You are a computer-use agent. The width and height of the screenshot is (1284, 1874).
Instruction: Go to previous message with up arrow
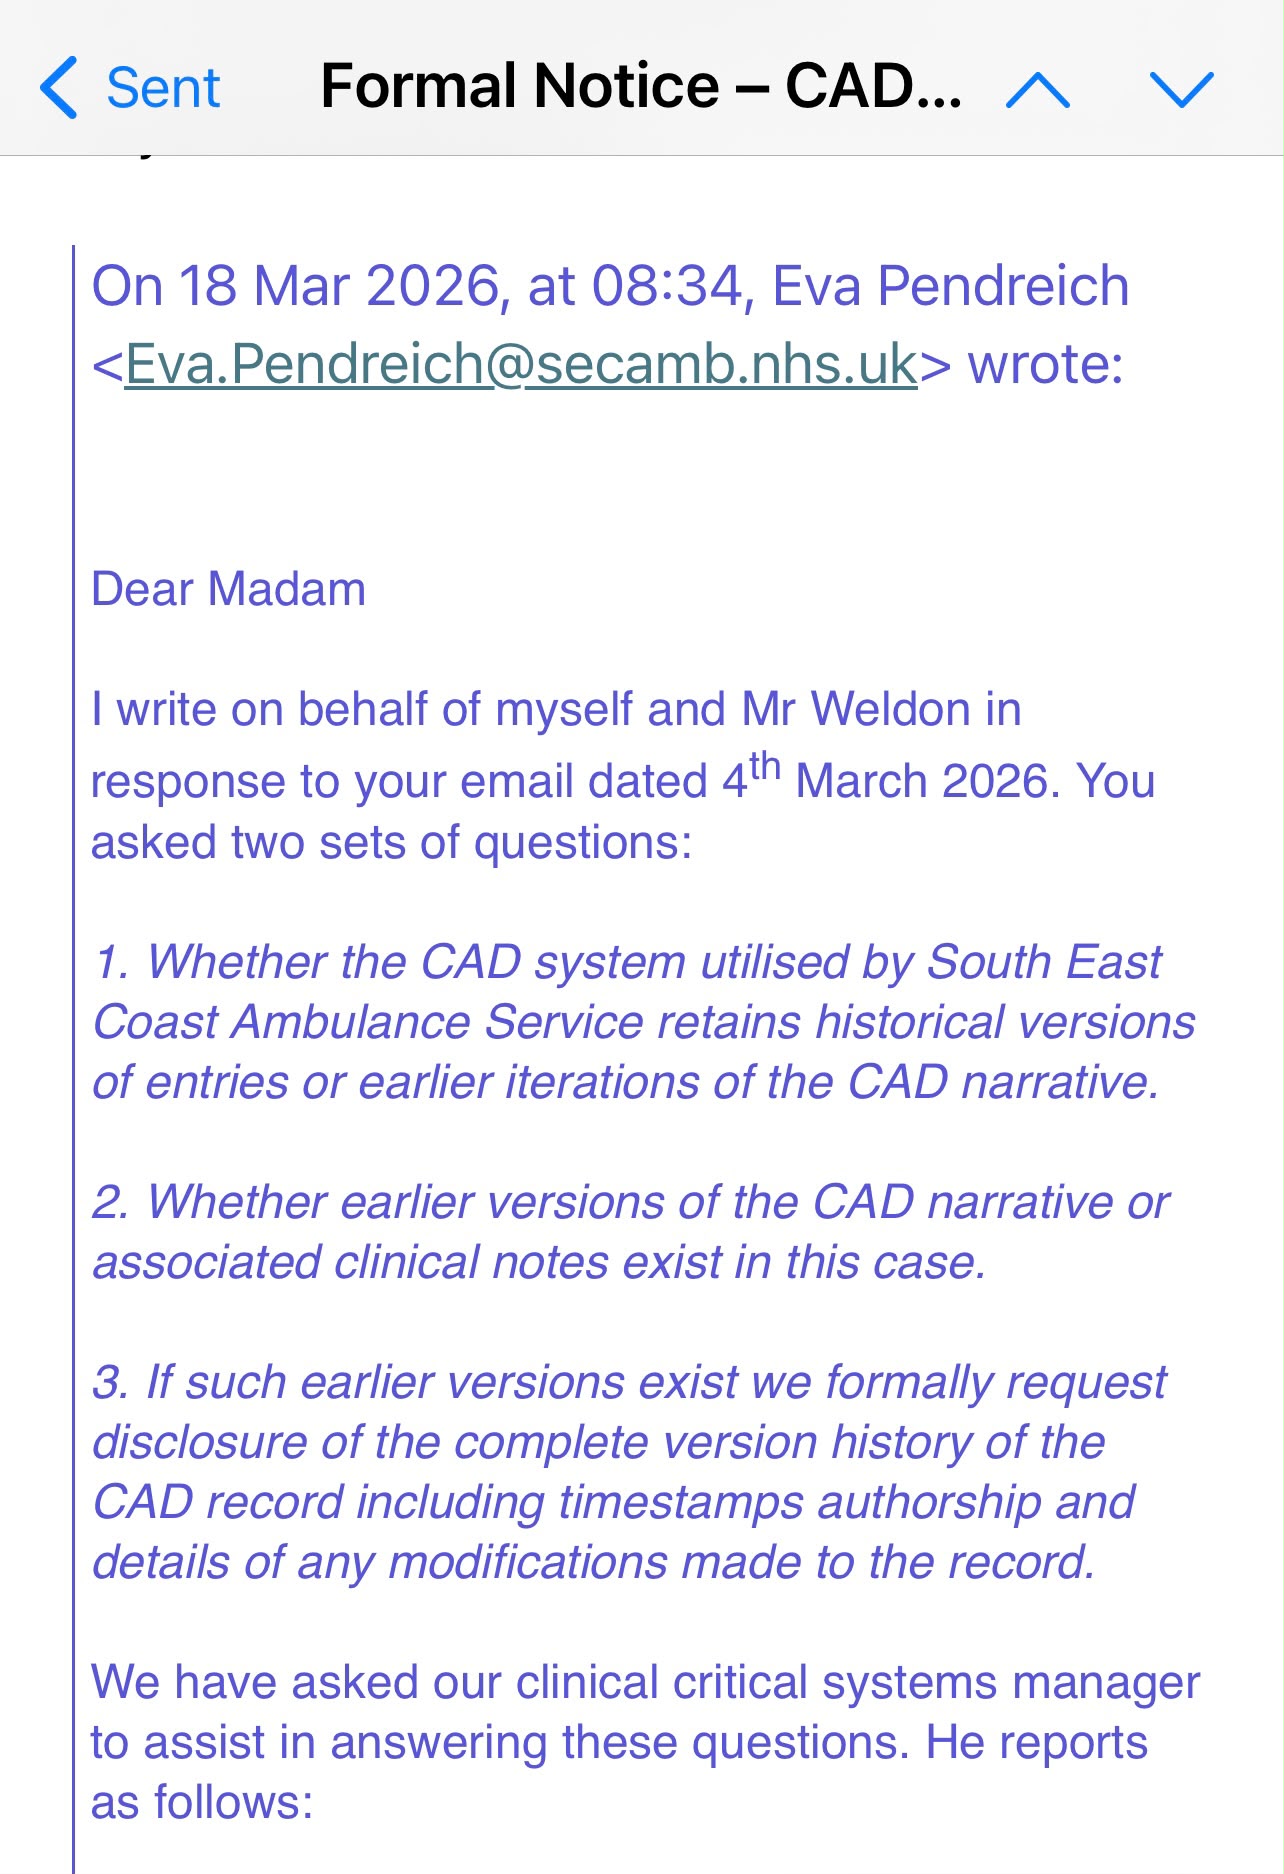(1038, 90)
